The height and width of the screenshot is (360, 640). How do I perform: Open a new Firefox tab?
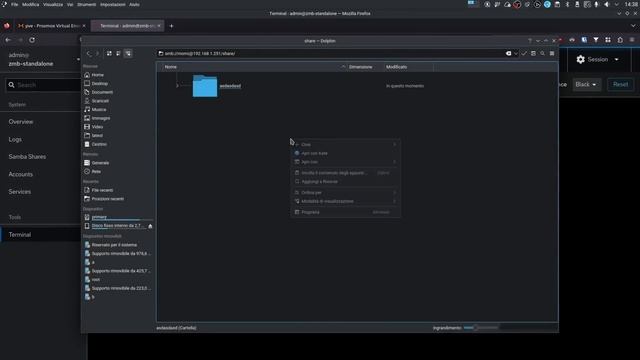[171, 26]
